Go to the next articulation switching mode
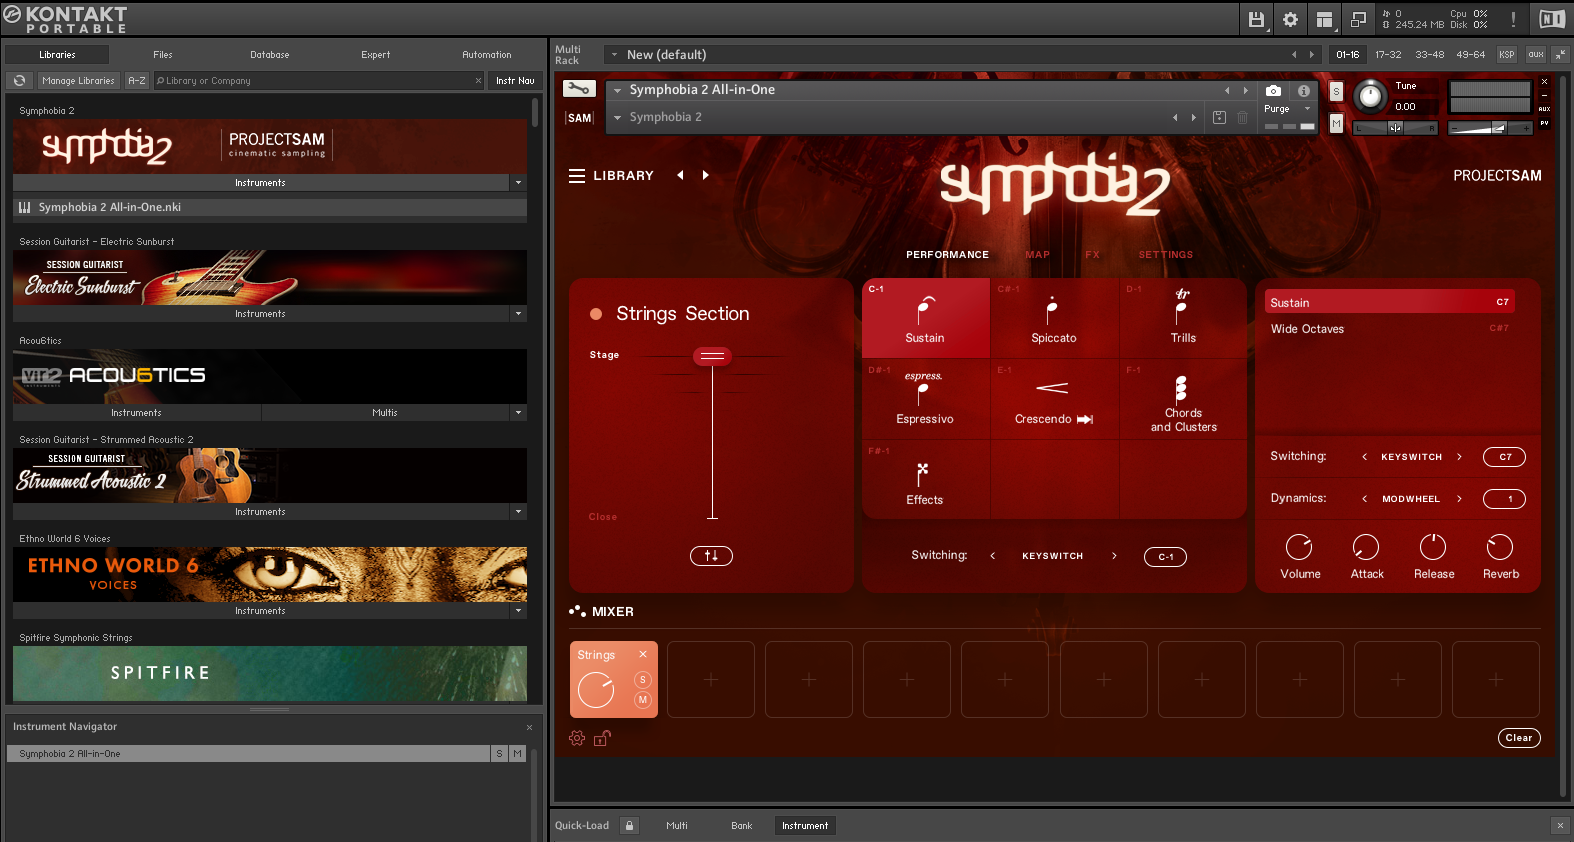1574x842 pixels. pyautogui.click(x=1114, y=556)
